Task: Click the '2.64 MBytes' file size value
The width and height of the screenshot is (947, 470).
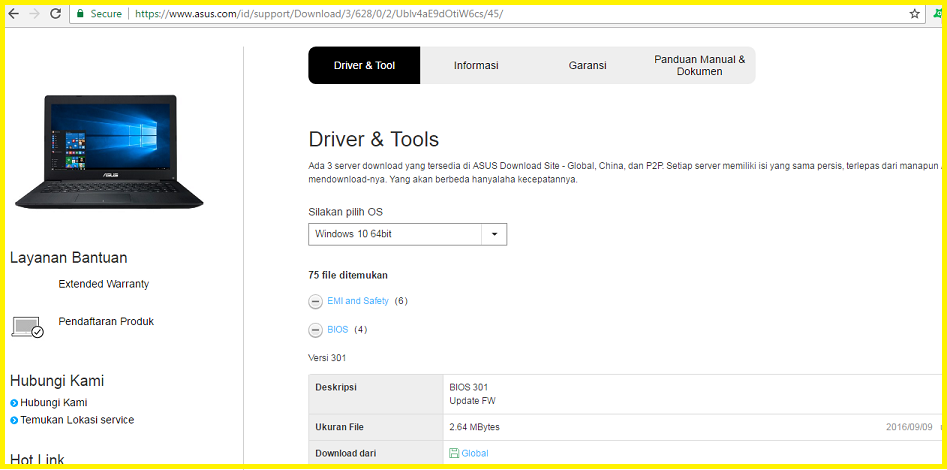Action: click(x=475, y=427)
